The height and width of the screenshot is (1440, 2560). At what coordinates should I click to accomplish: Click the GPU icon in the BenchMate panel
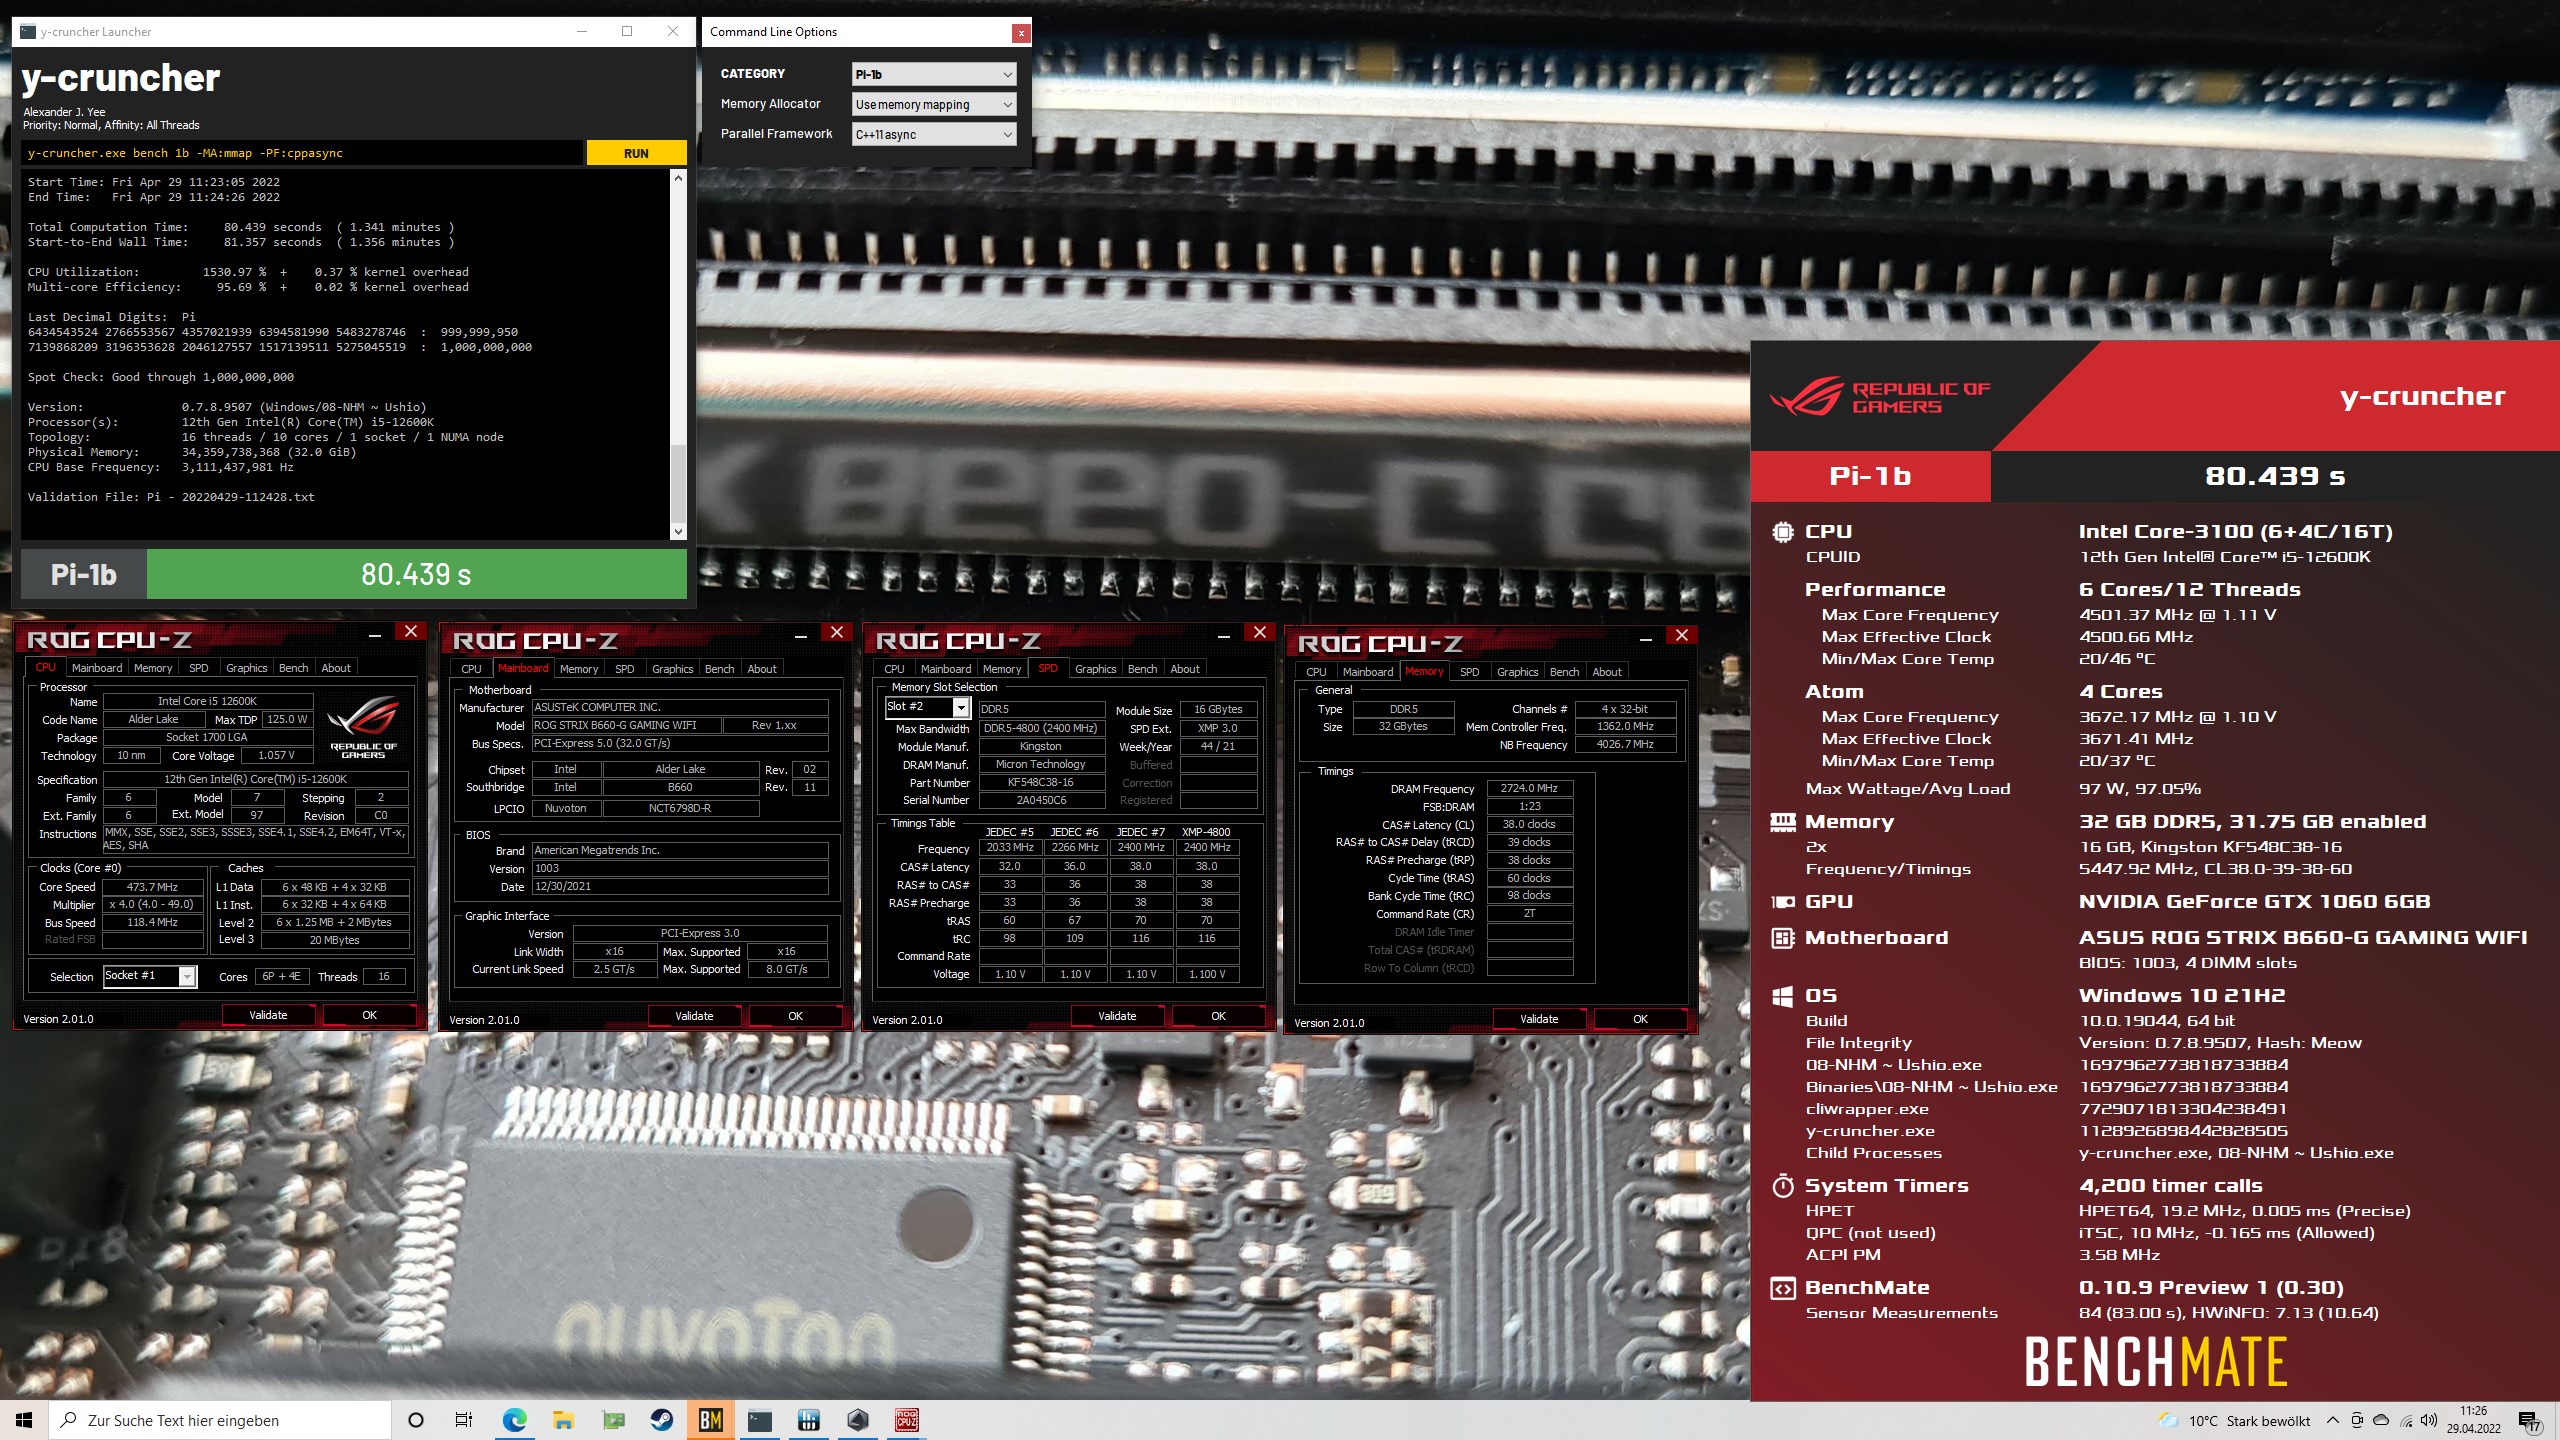[x=1783, y=902]
